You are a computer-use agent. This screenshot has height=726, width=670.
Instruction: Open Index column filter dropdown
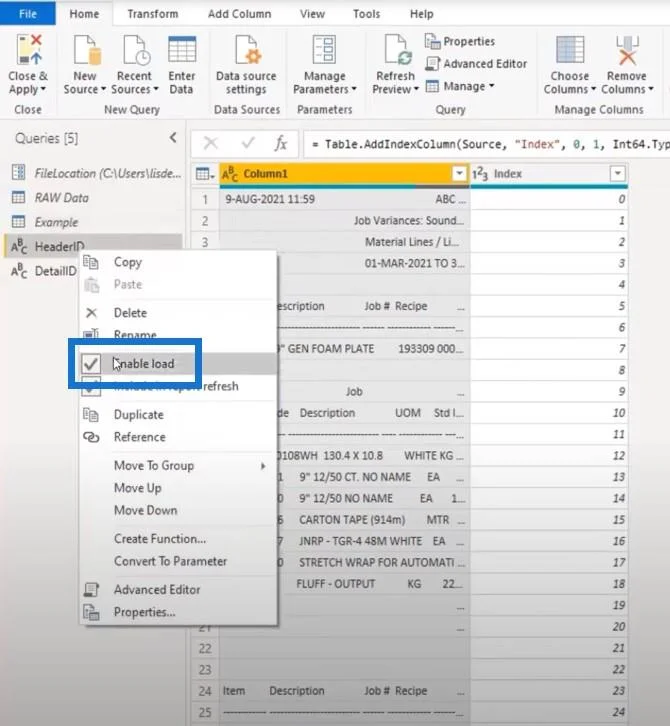[617, 174]
